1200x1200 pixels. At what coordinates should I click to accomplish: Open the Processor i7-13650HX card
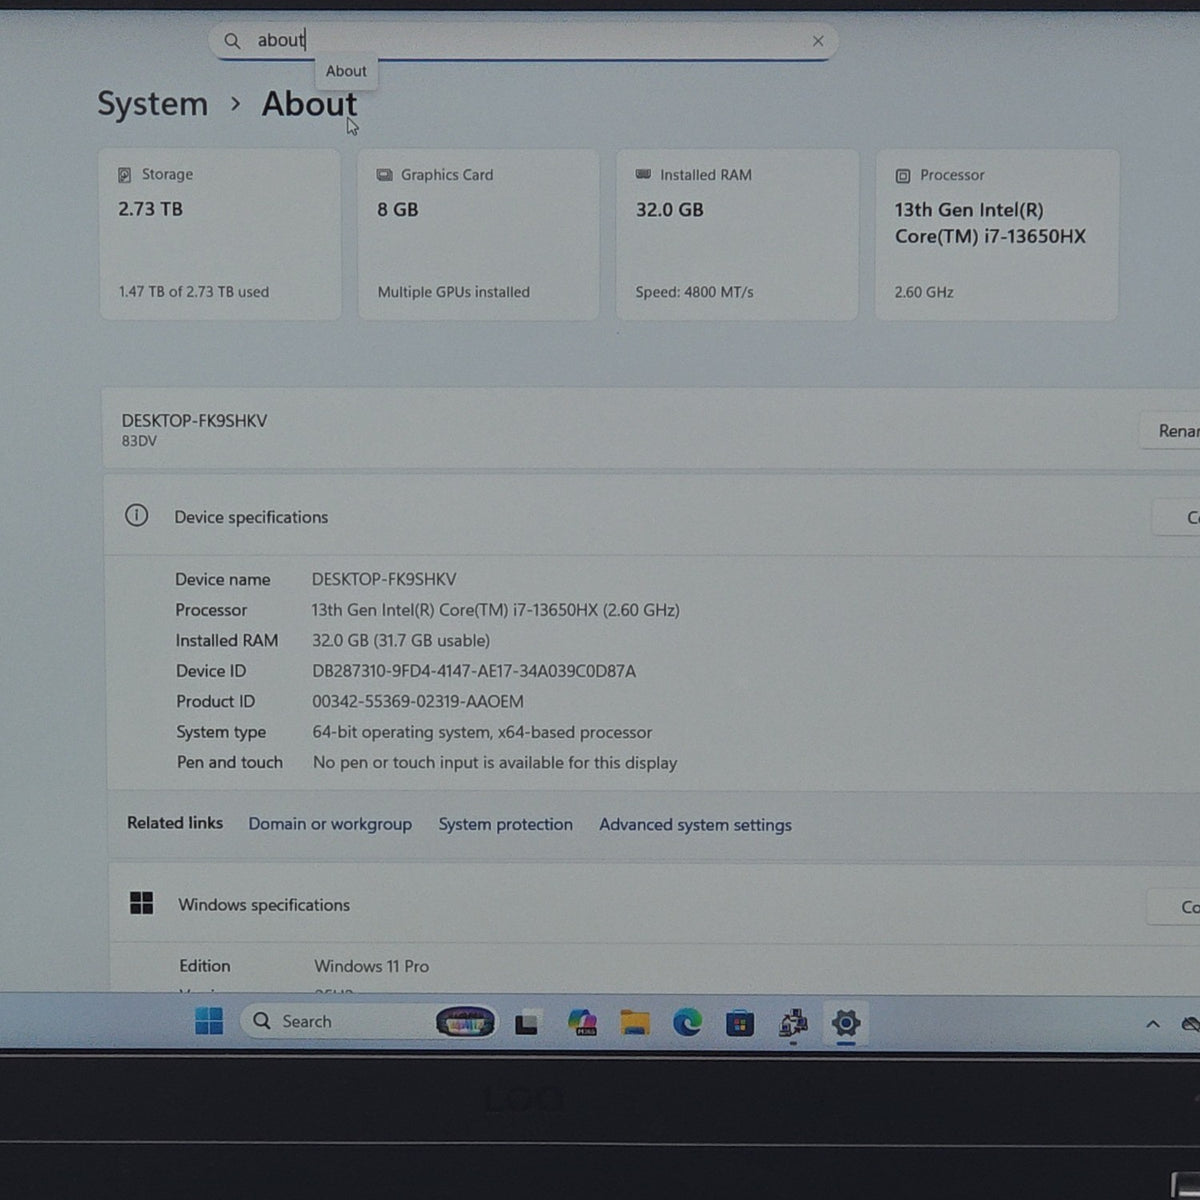[x=997, y=234]
